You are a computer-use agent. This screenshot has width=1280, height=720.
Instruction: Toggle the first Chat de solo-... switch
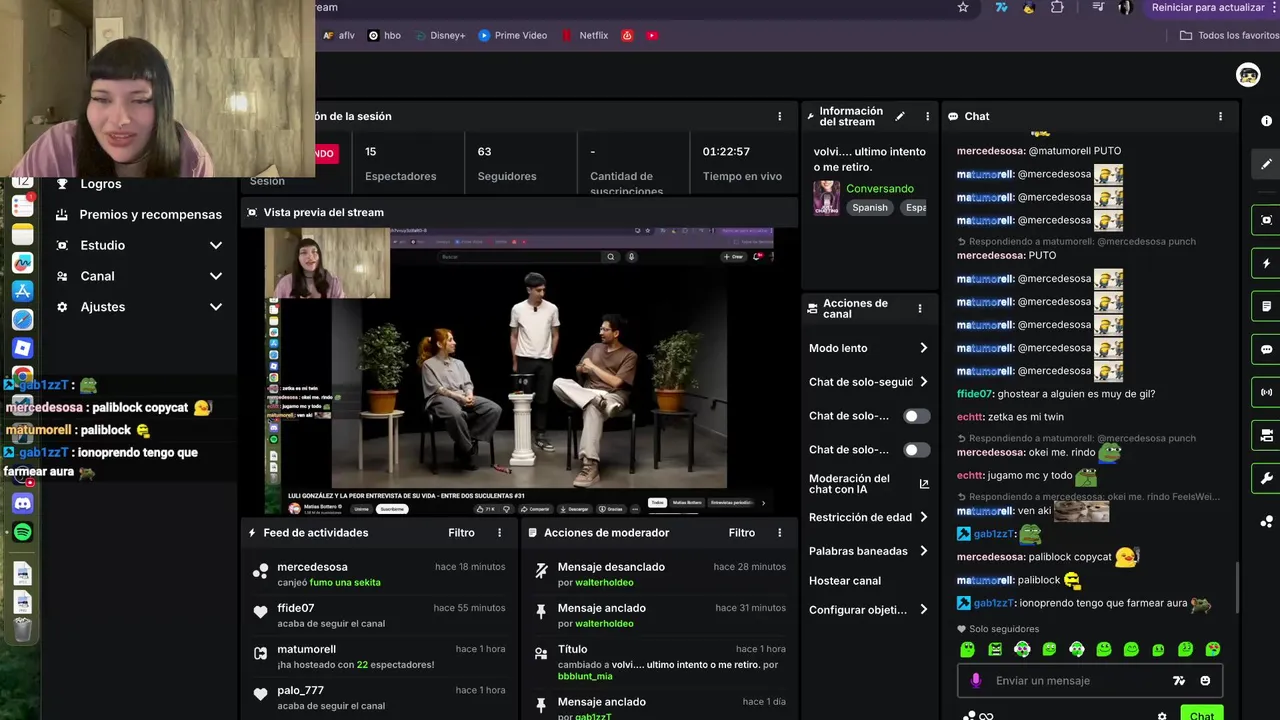tap(916, 416)
